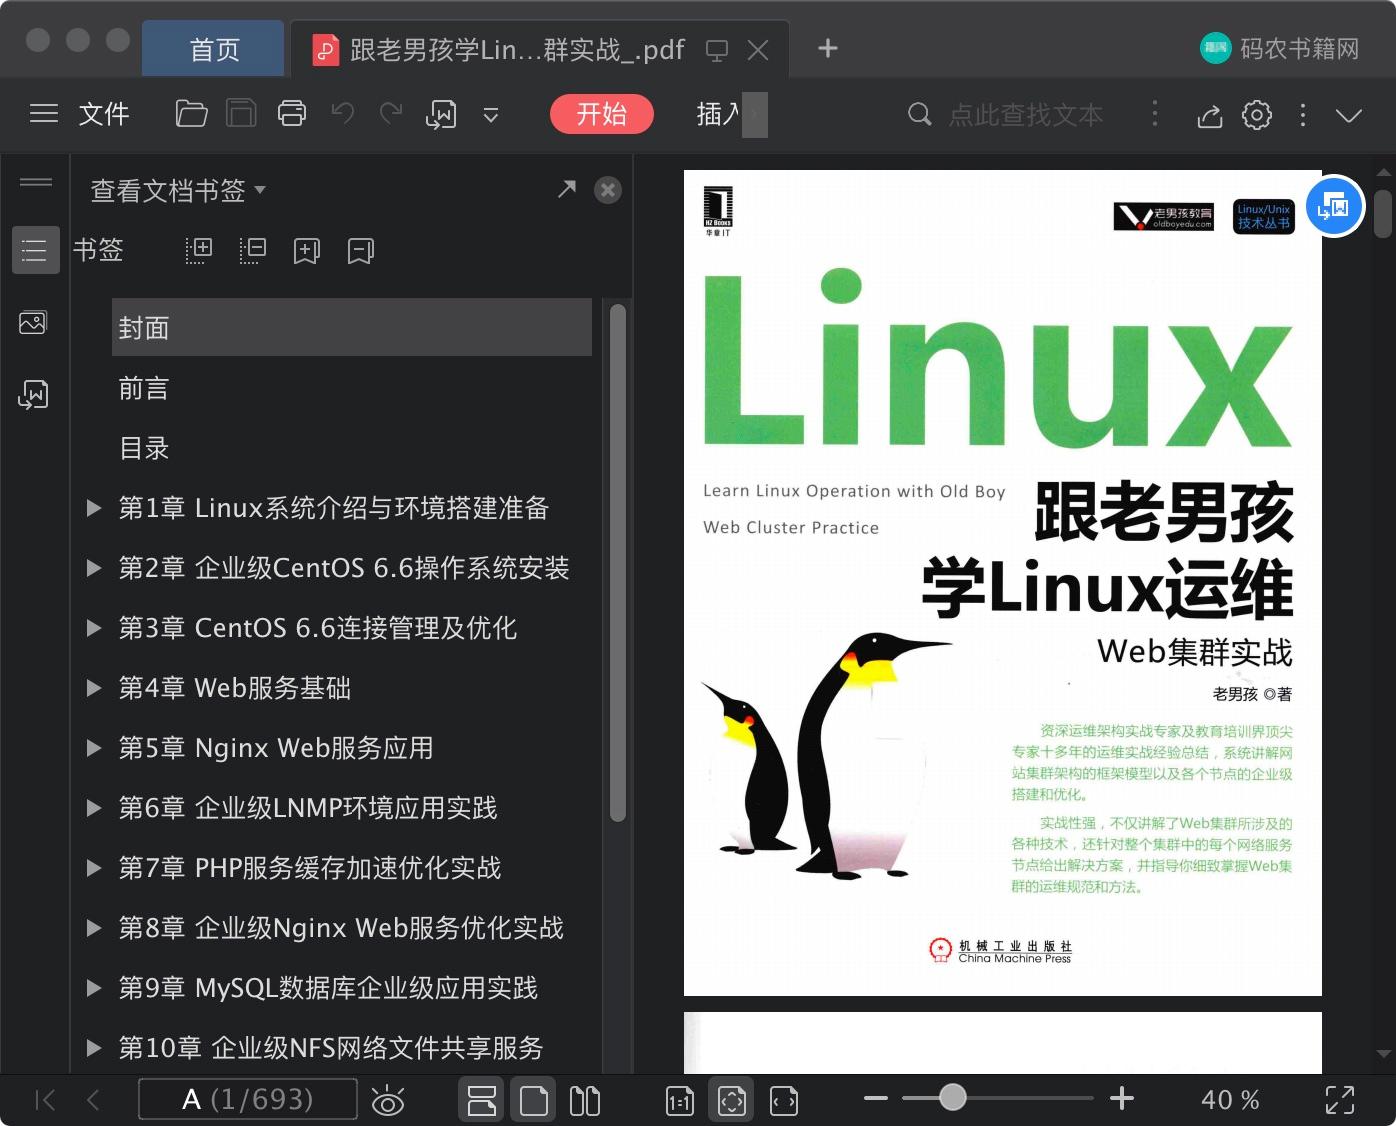Screen dimensions: 1396x1126
Task: Switch to the 首页 tab
Action: point(214,49)
